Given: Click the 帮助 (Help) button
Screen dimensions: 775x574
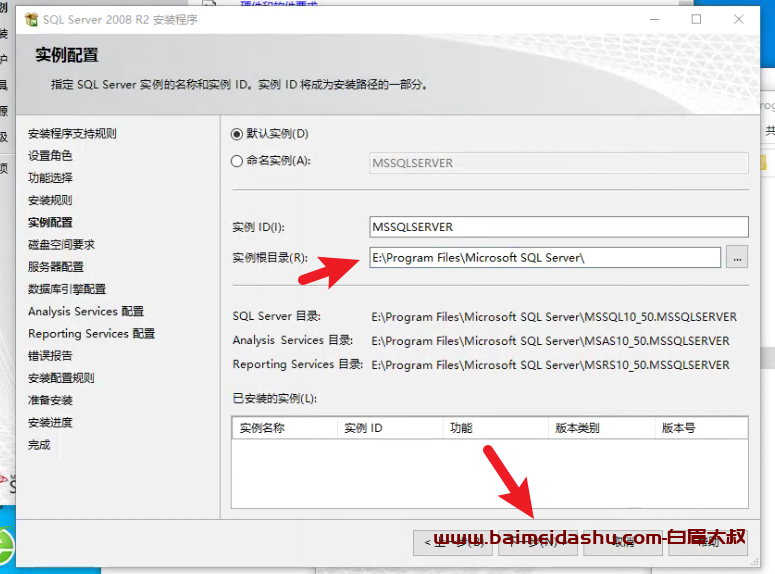Looking at the screenshot, I should point(708,542).
